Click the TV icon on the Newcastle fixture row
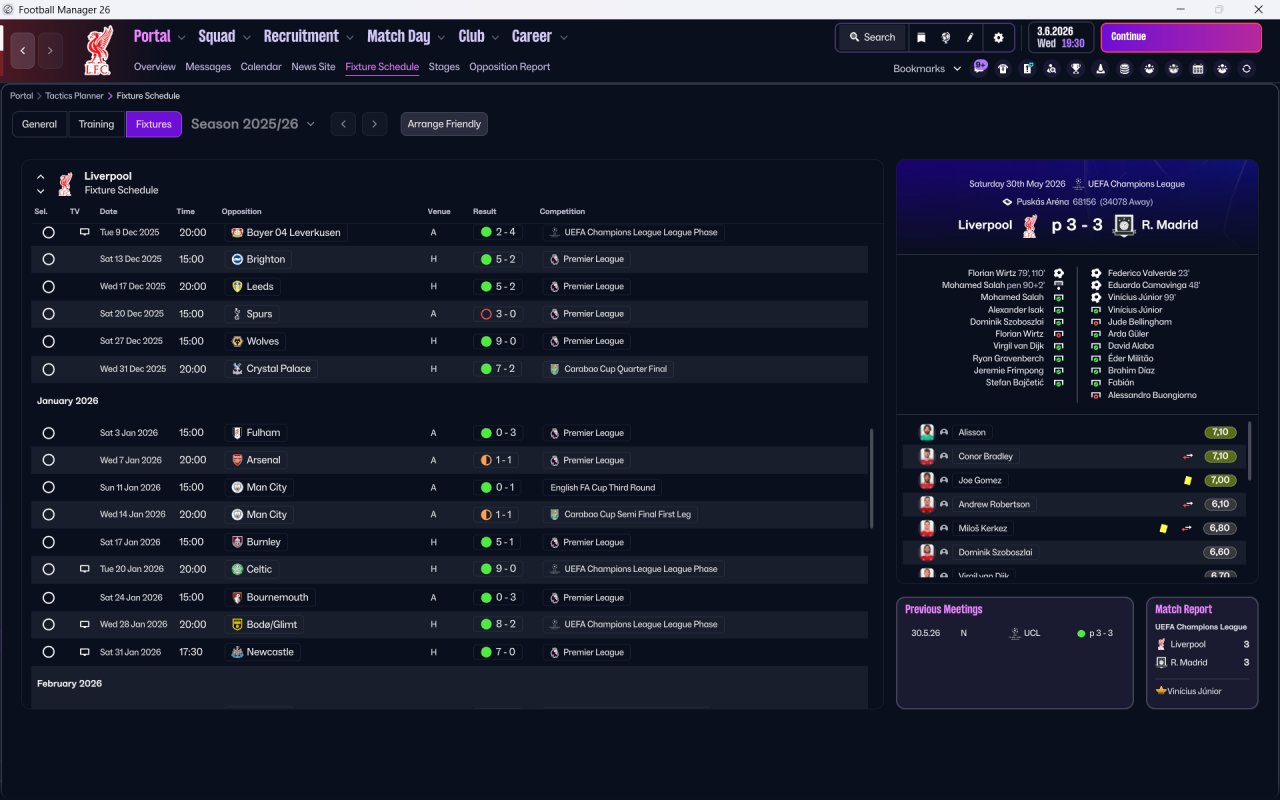The height and width of the screenshot is (800, 1280). point(85,652)
